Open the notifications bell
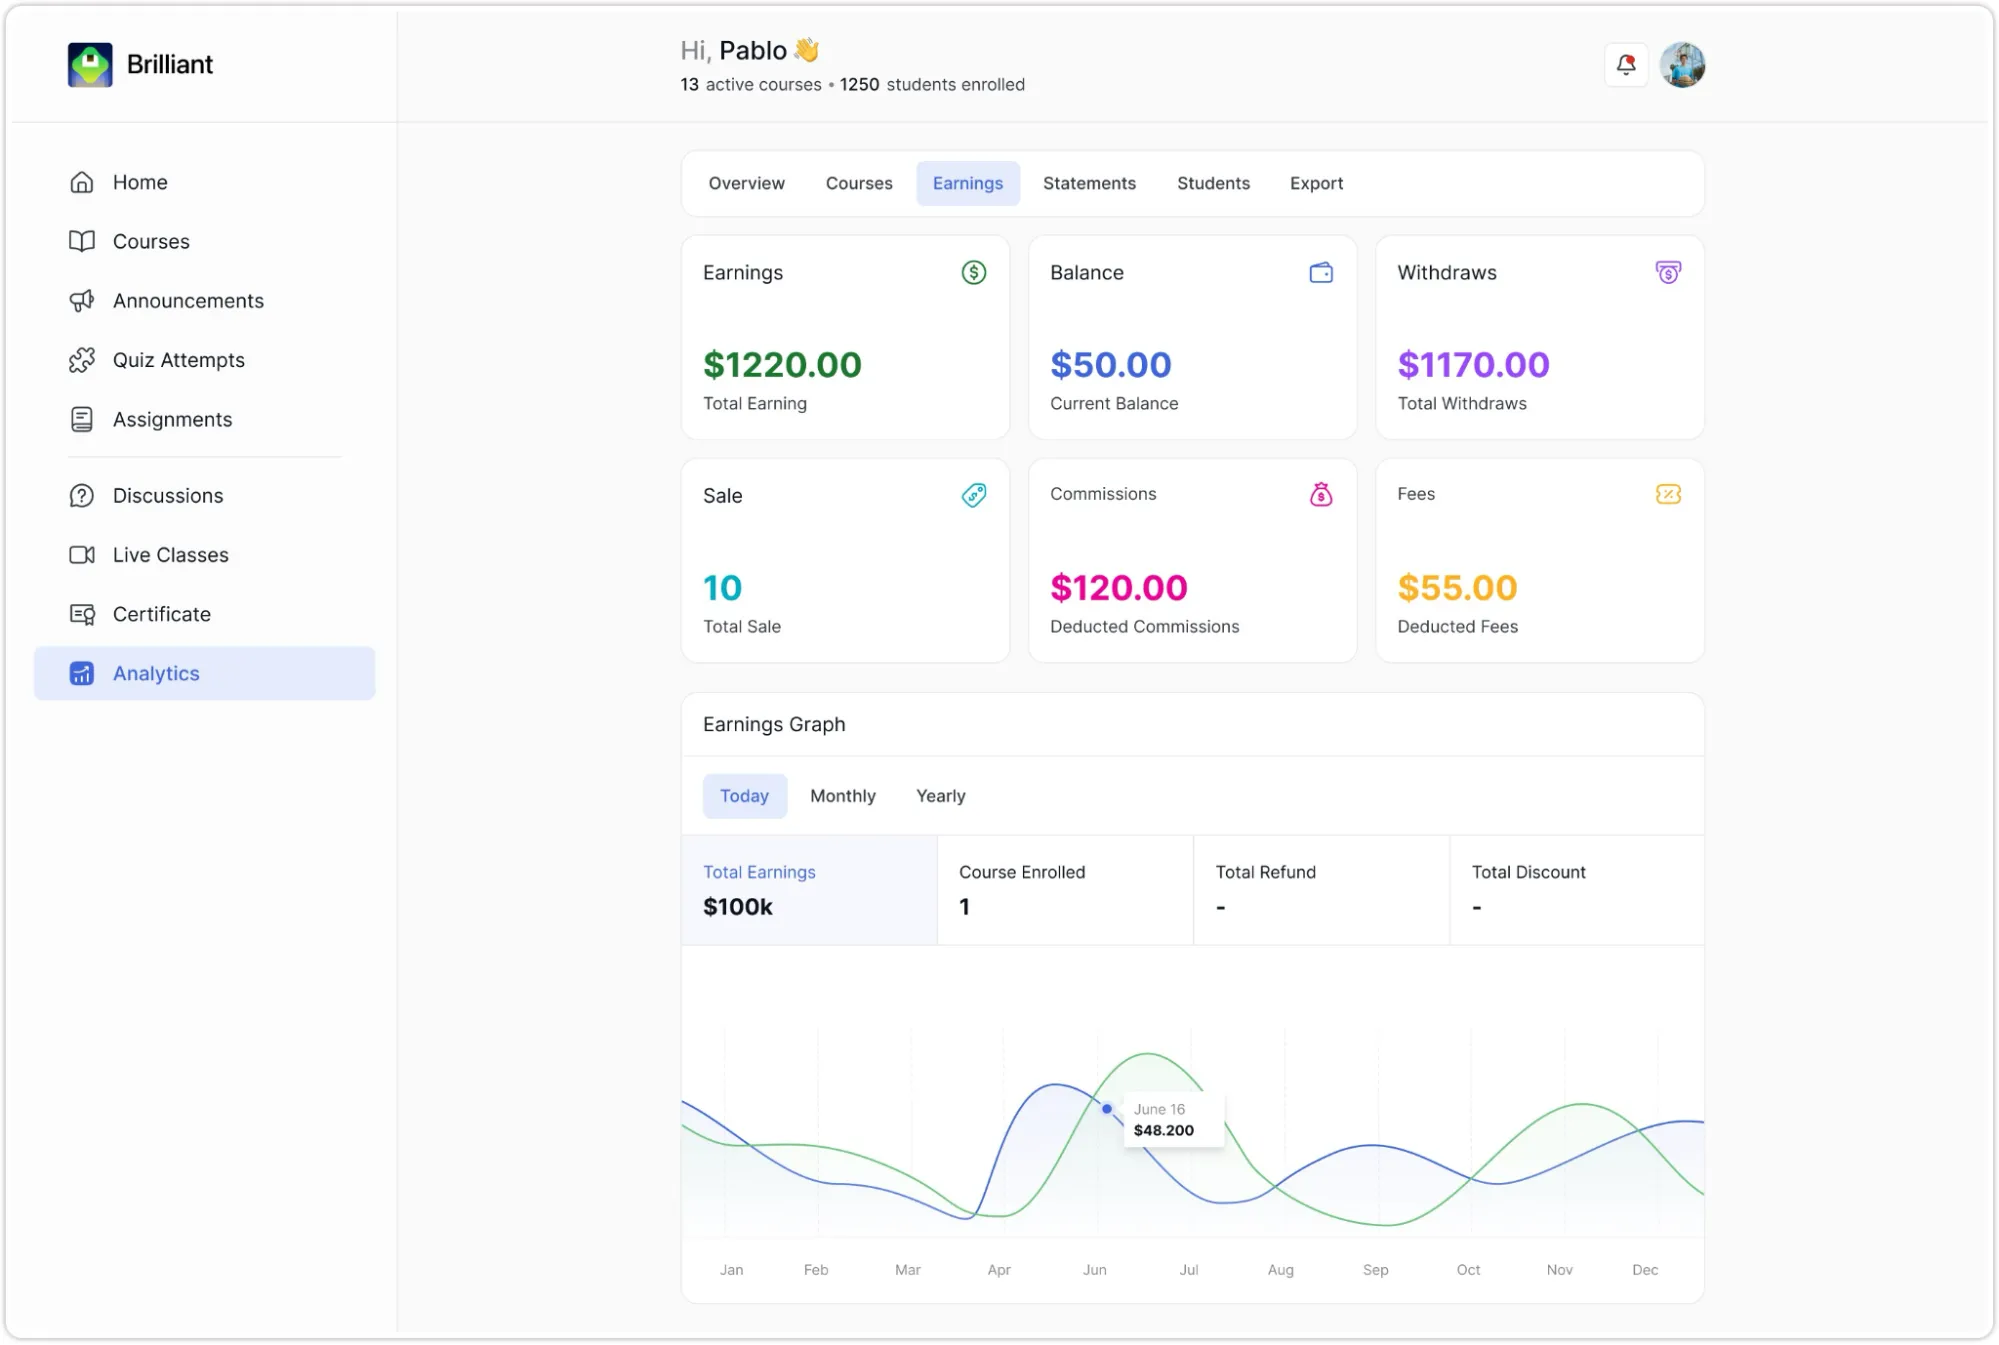Viewport: 1999px width, 1345px height. (x=1626, y=65)
